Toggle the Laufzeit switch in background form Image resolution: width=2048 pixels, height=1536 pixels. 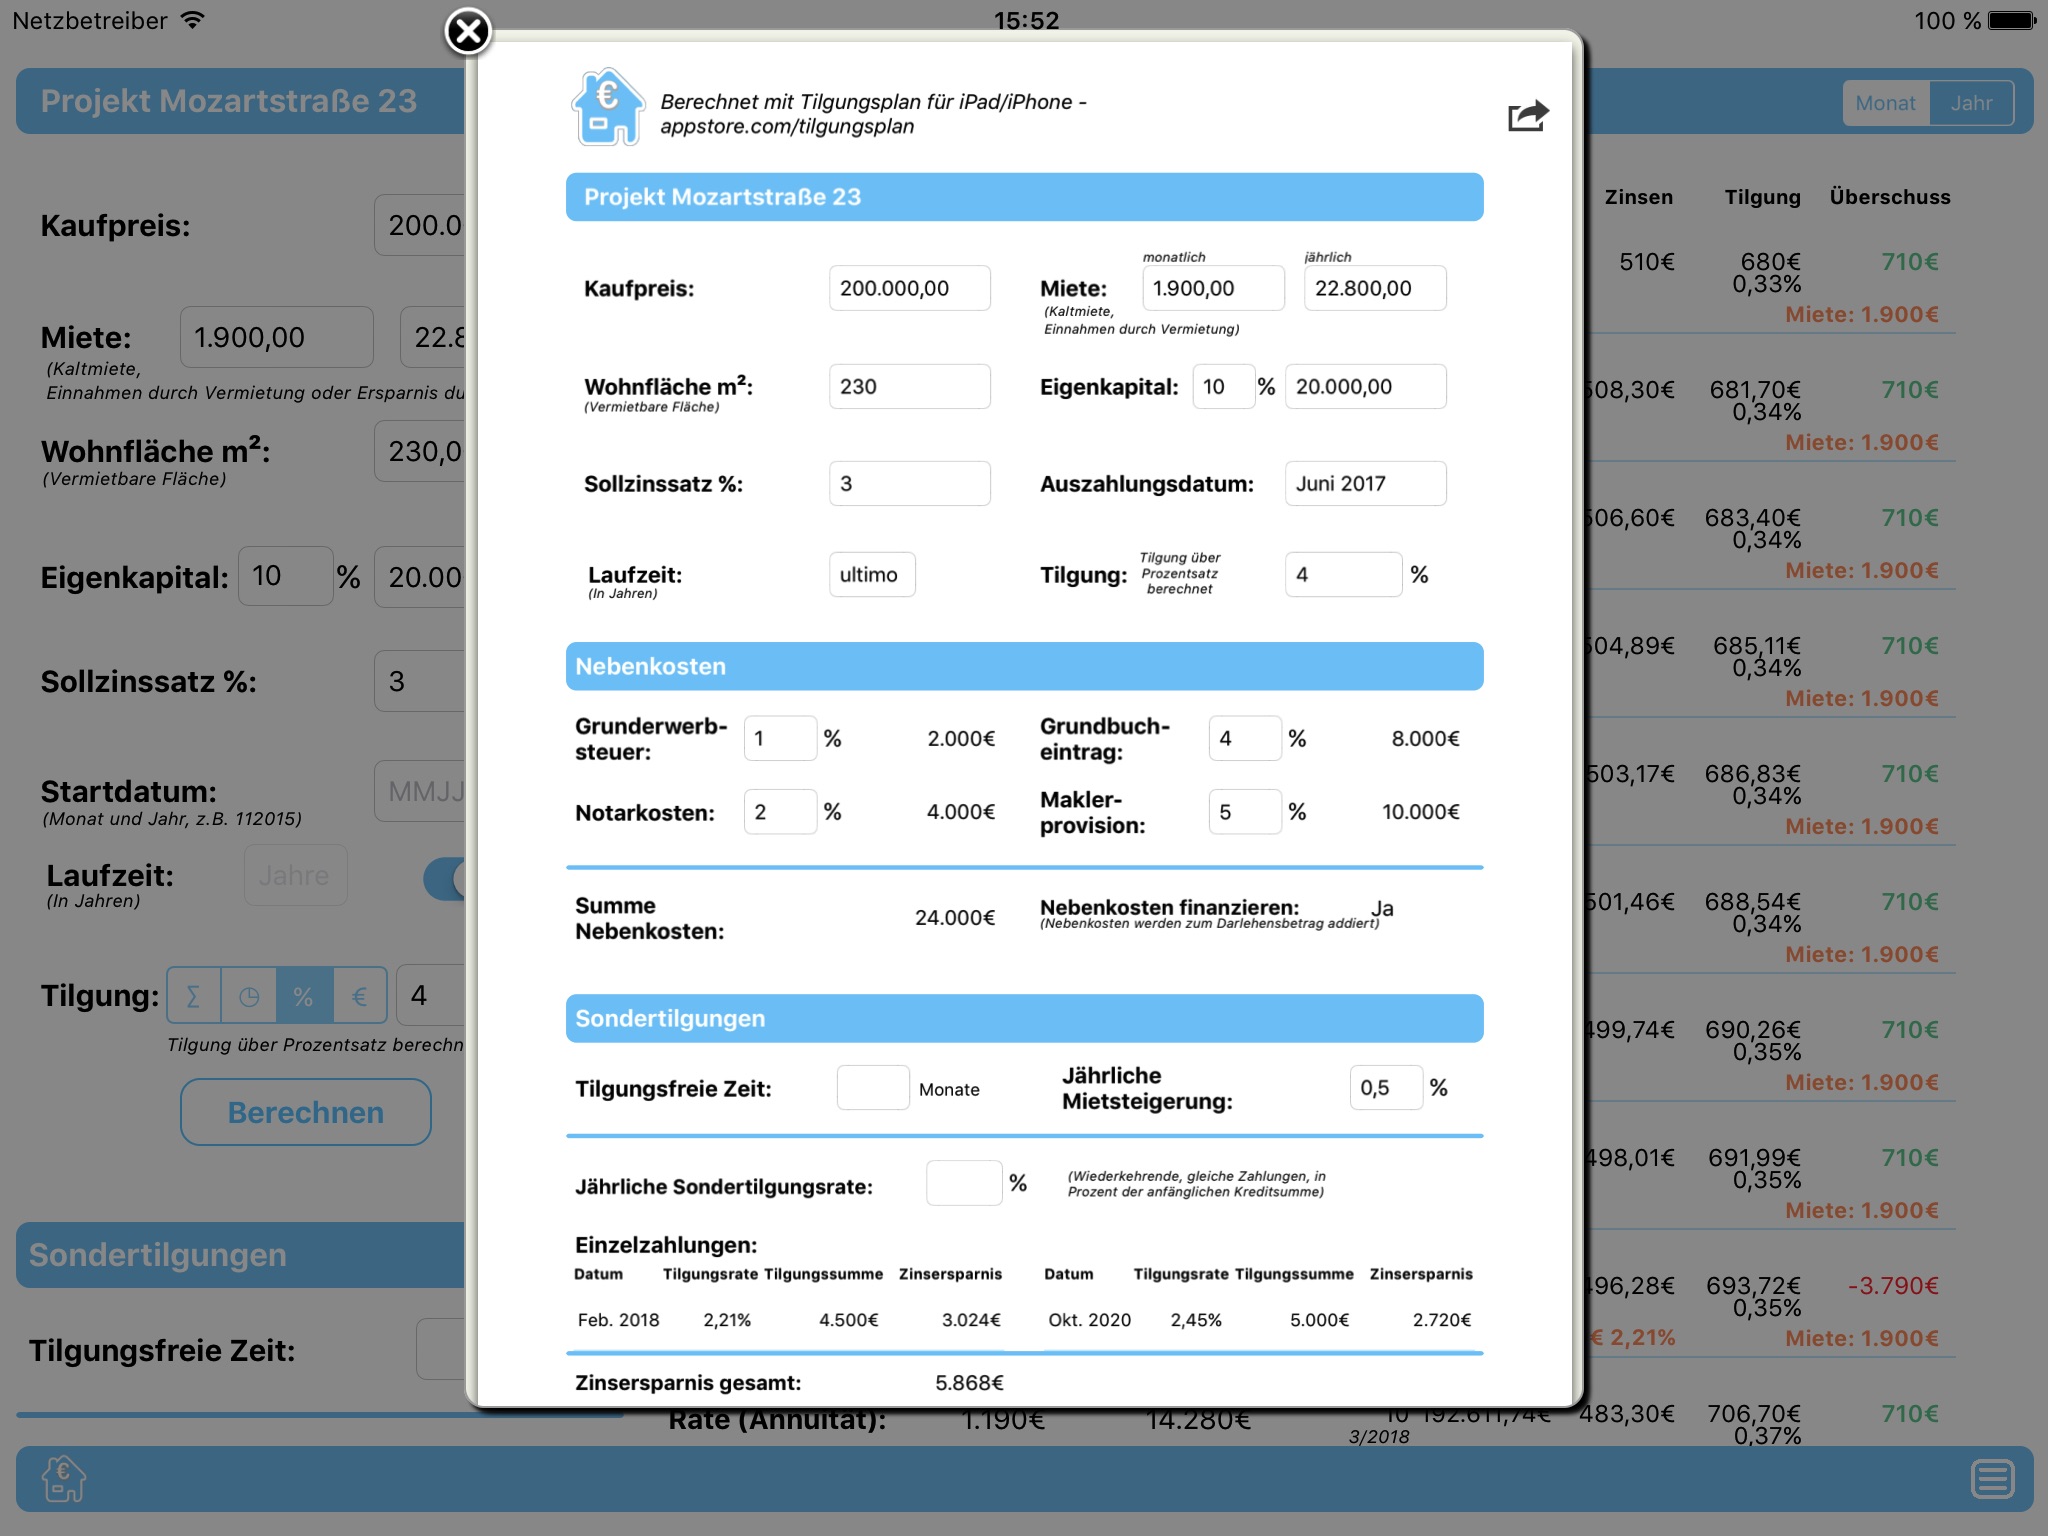445,879
